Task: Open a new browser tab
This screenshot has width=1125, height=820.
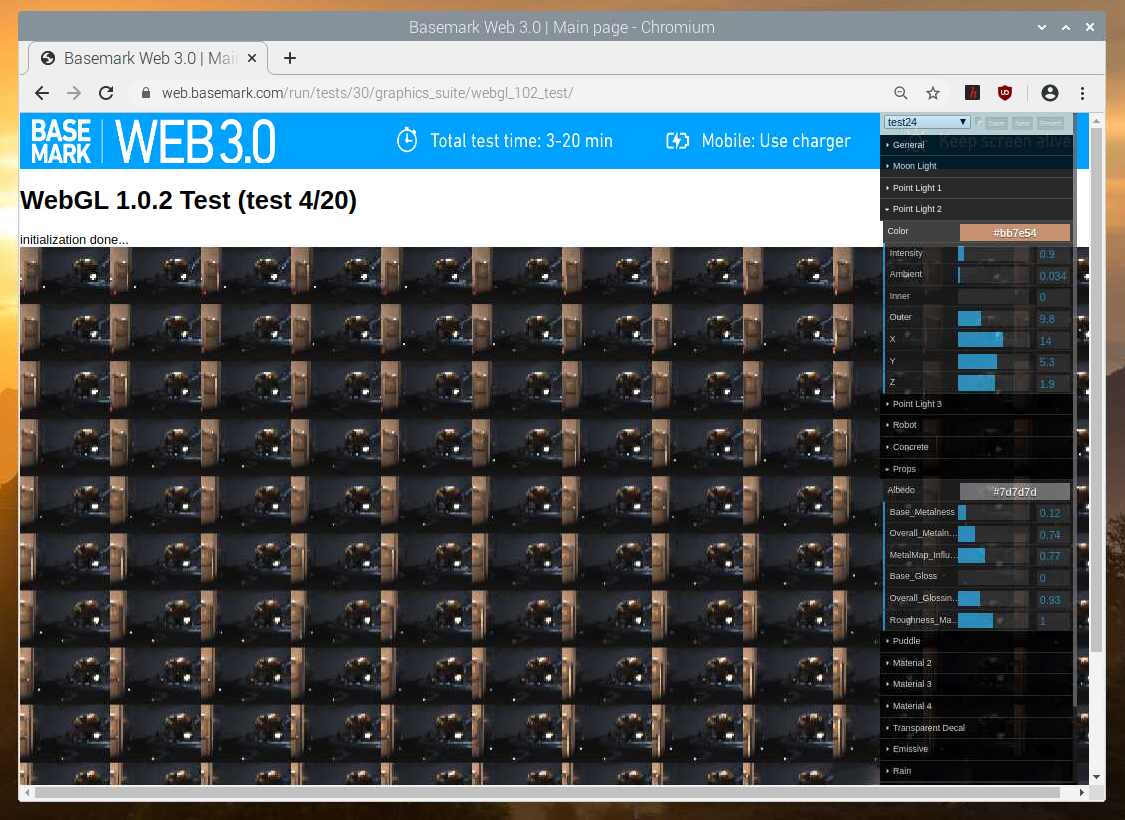Action: coord(290,58)
